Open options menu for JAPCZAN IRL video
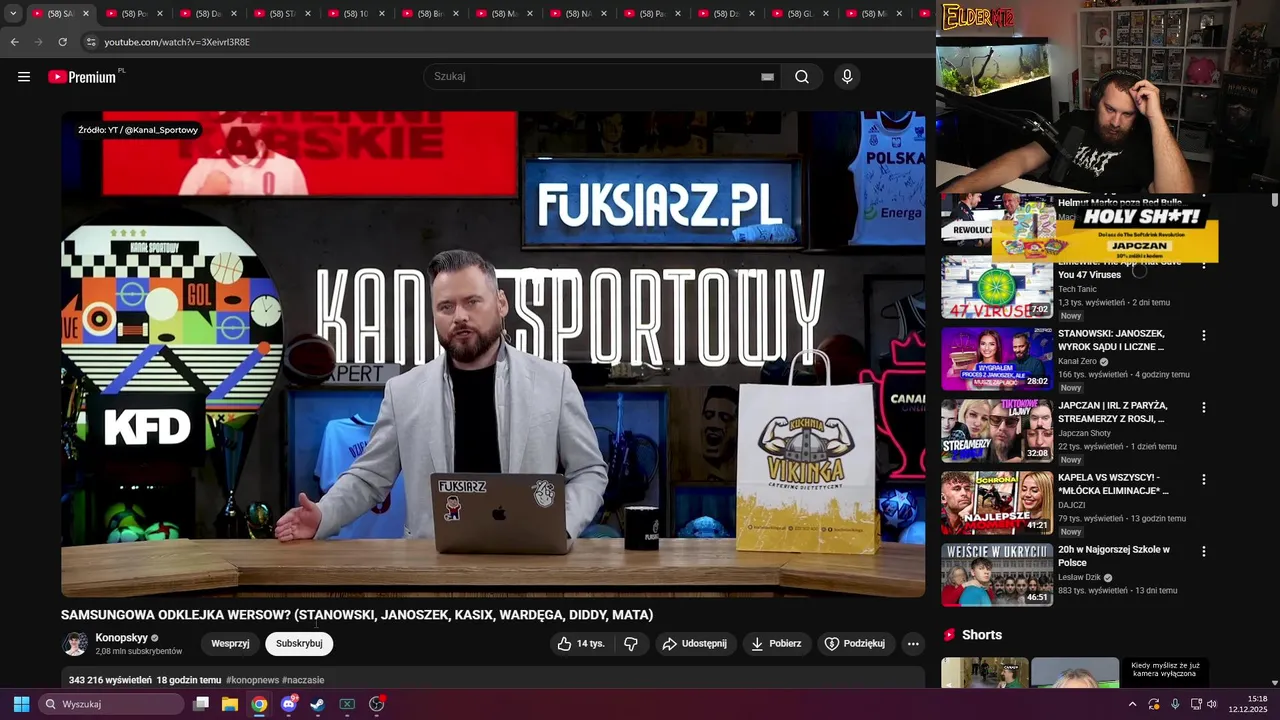 (x=1204, y=408)
